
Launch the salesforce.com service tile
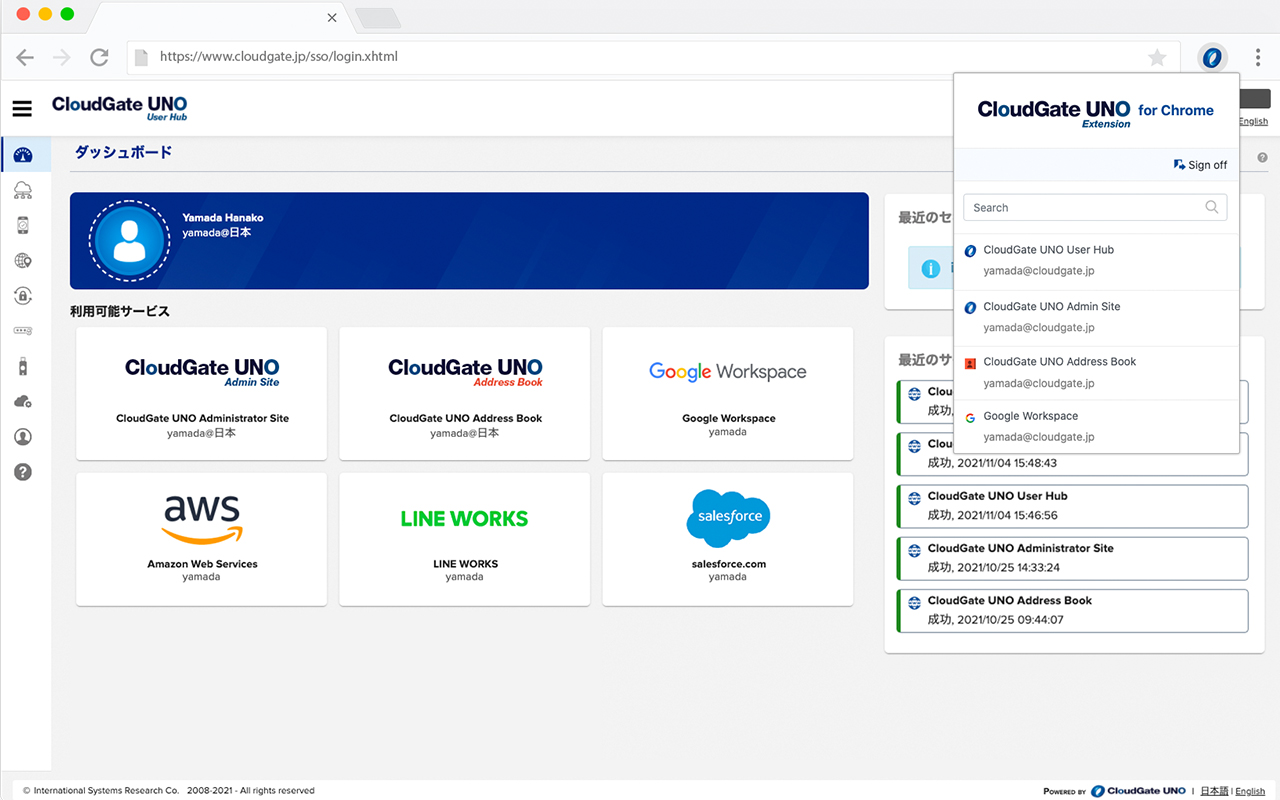[x=727, y=539]
